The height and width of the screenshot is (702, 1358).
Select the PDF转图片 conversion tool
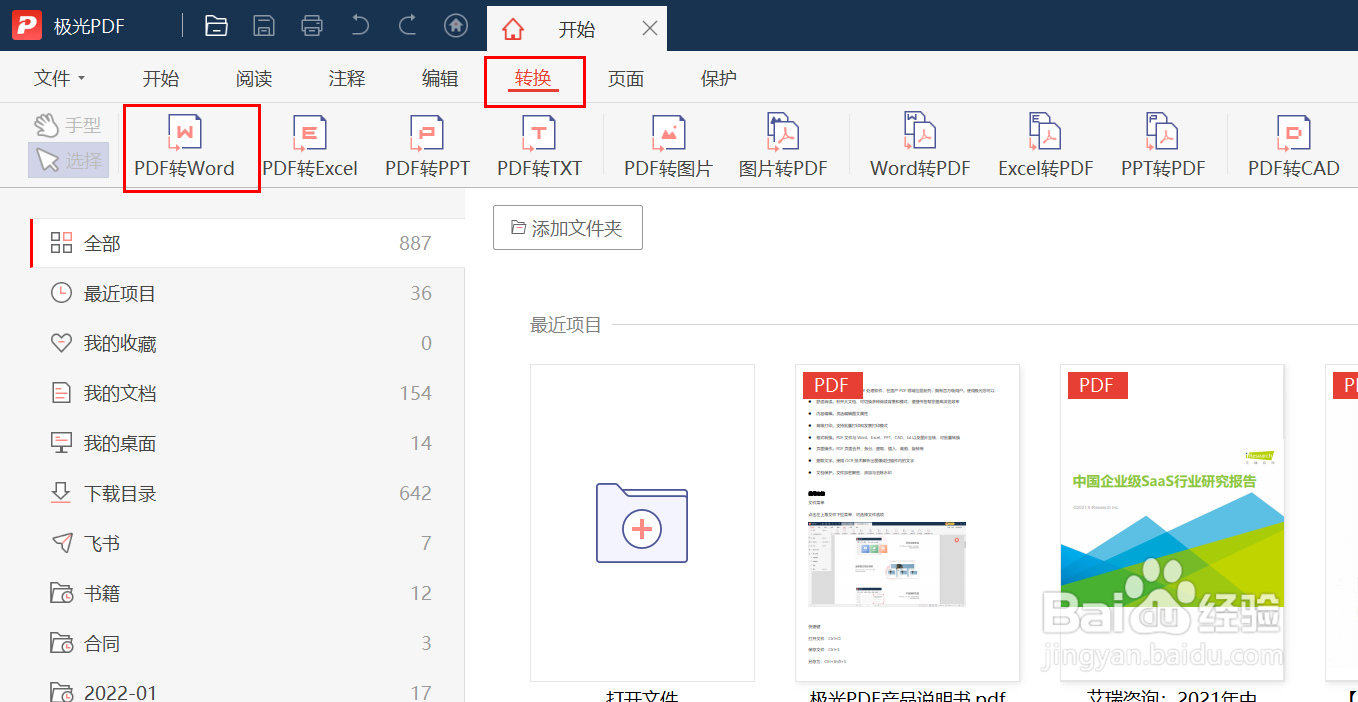[665, 145]
